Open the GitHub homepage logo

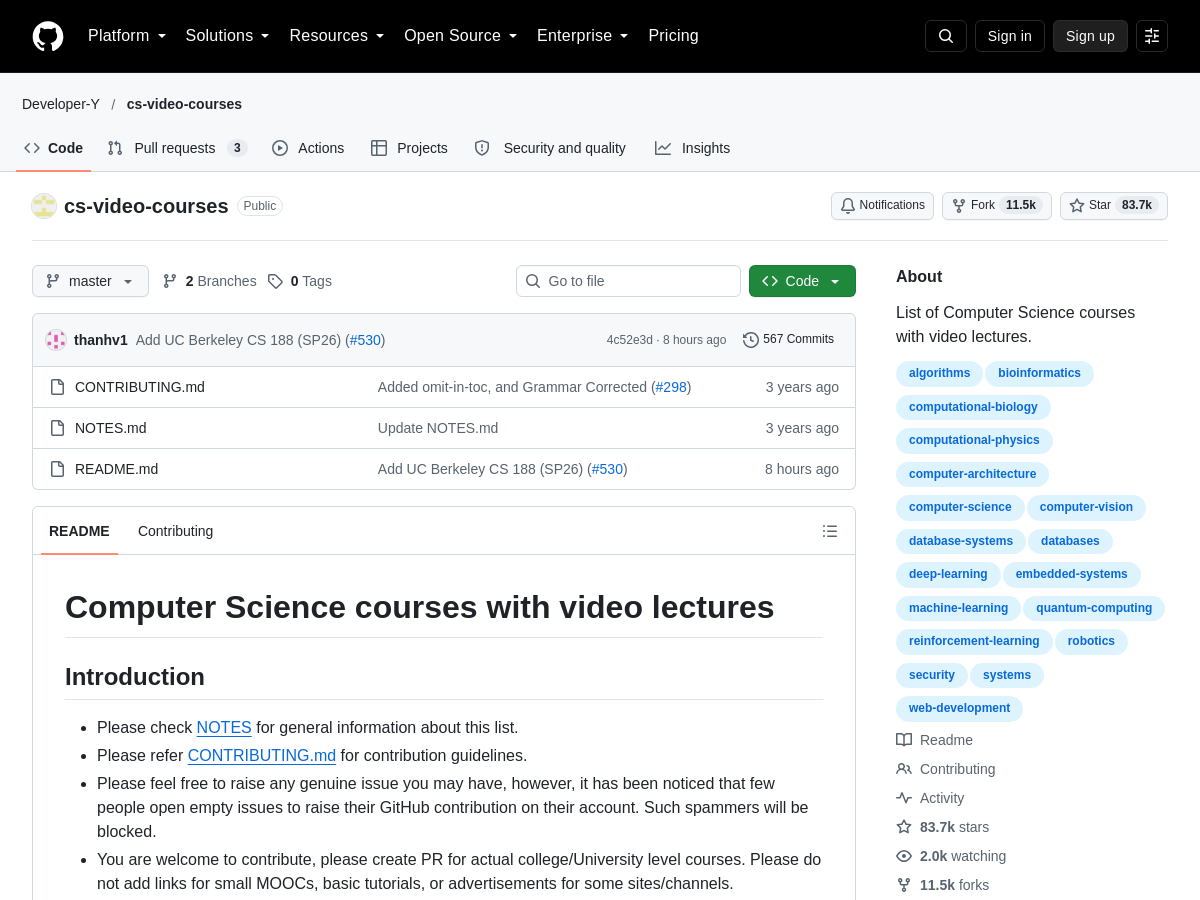tap(48, 36)
